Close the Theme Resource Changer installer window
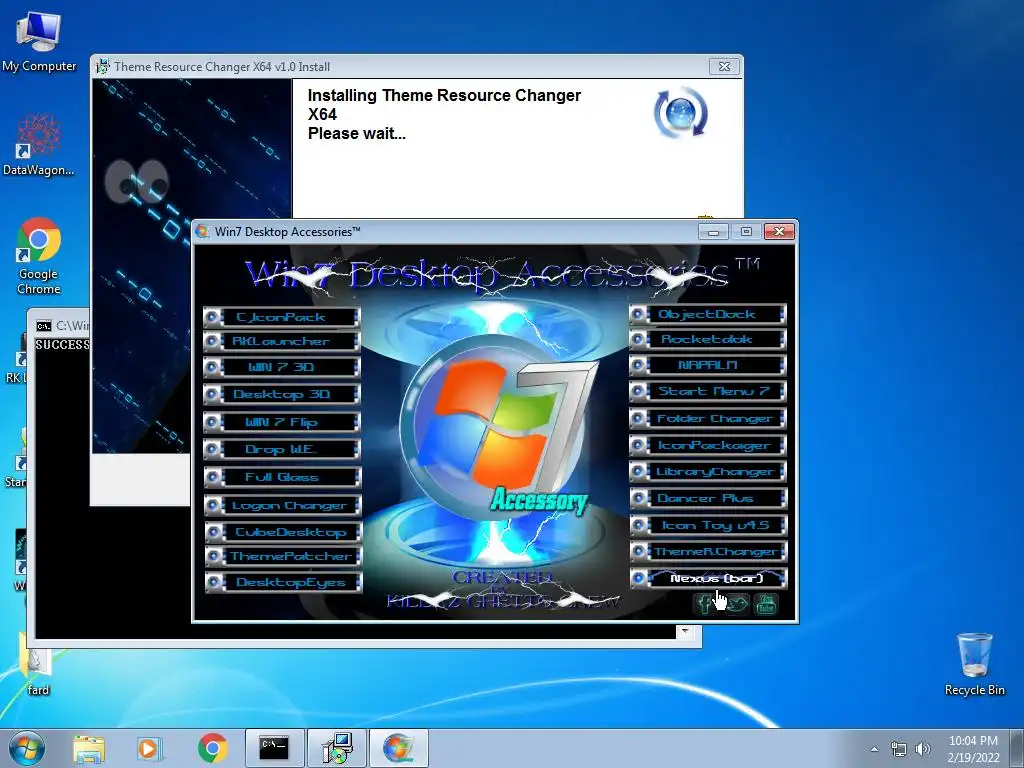 tap(724, 66)
